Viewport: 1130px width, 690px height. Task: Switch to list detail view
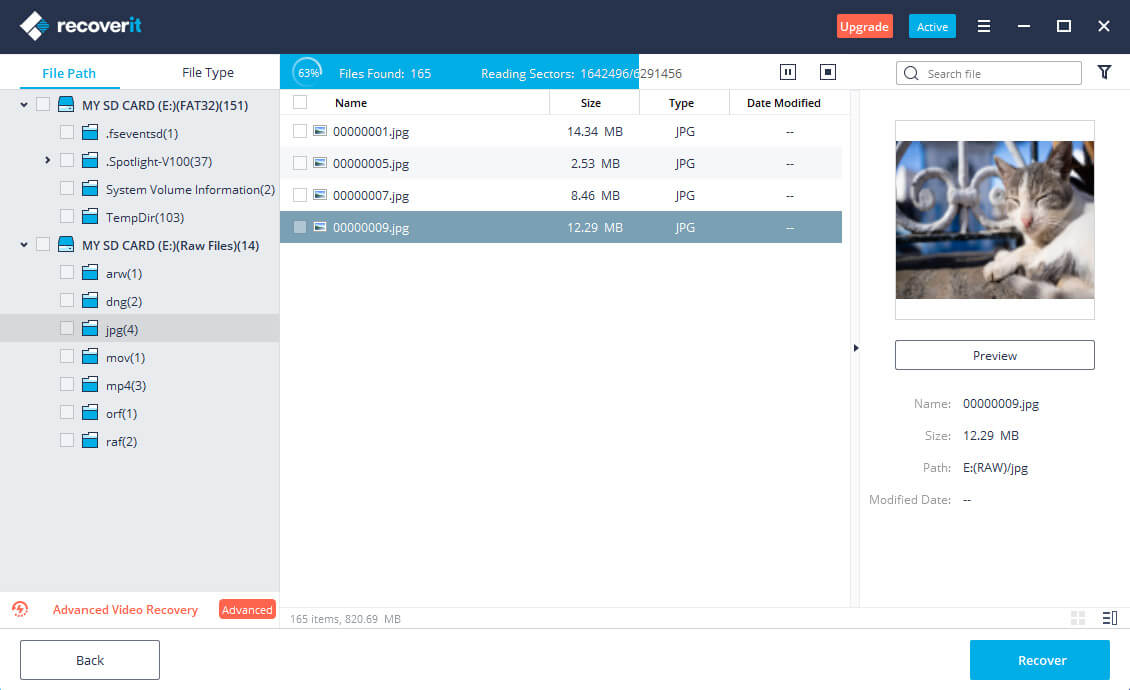[1109, 618]
